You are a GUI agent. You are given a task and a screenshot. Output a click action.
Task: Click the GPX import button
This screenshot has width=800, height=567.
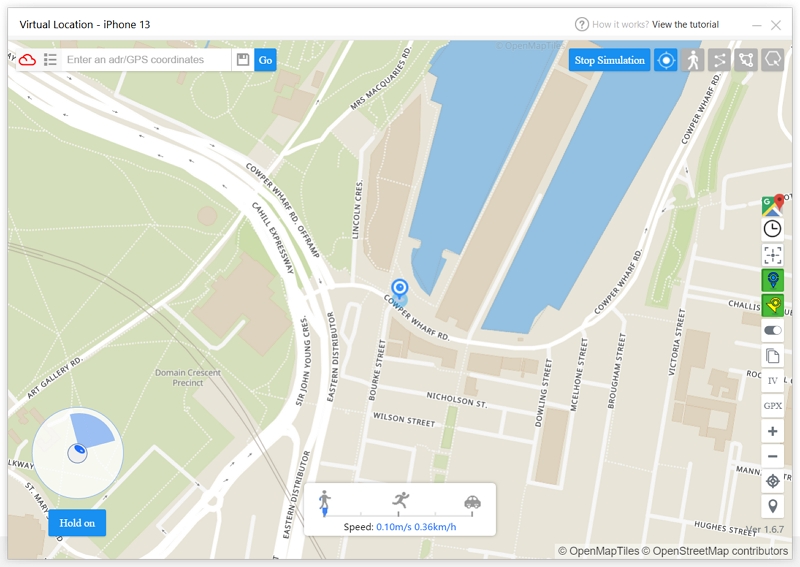point(772,406)
